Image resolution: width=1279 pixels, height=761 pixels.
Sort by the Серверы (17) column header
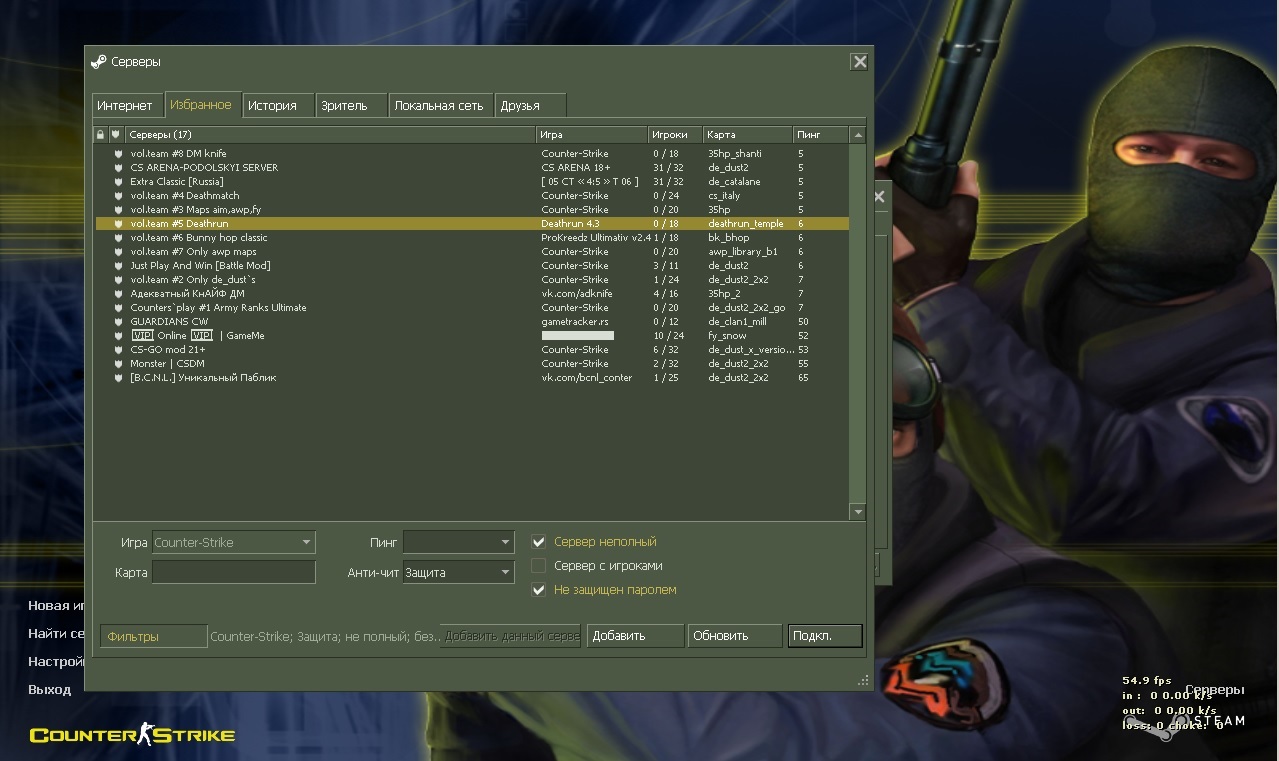tap(331, 134)
